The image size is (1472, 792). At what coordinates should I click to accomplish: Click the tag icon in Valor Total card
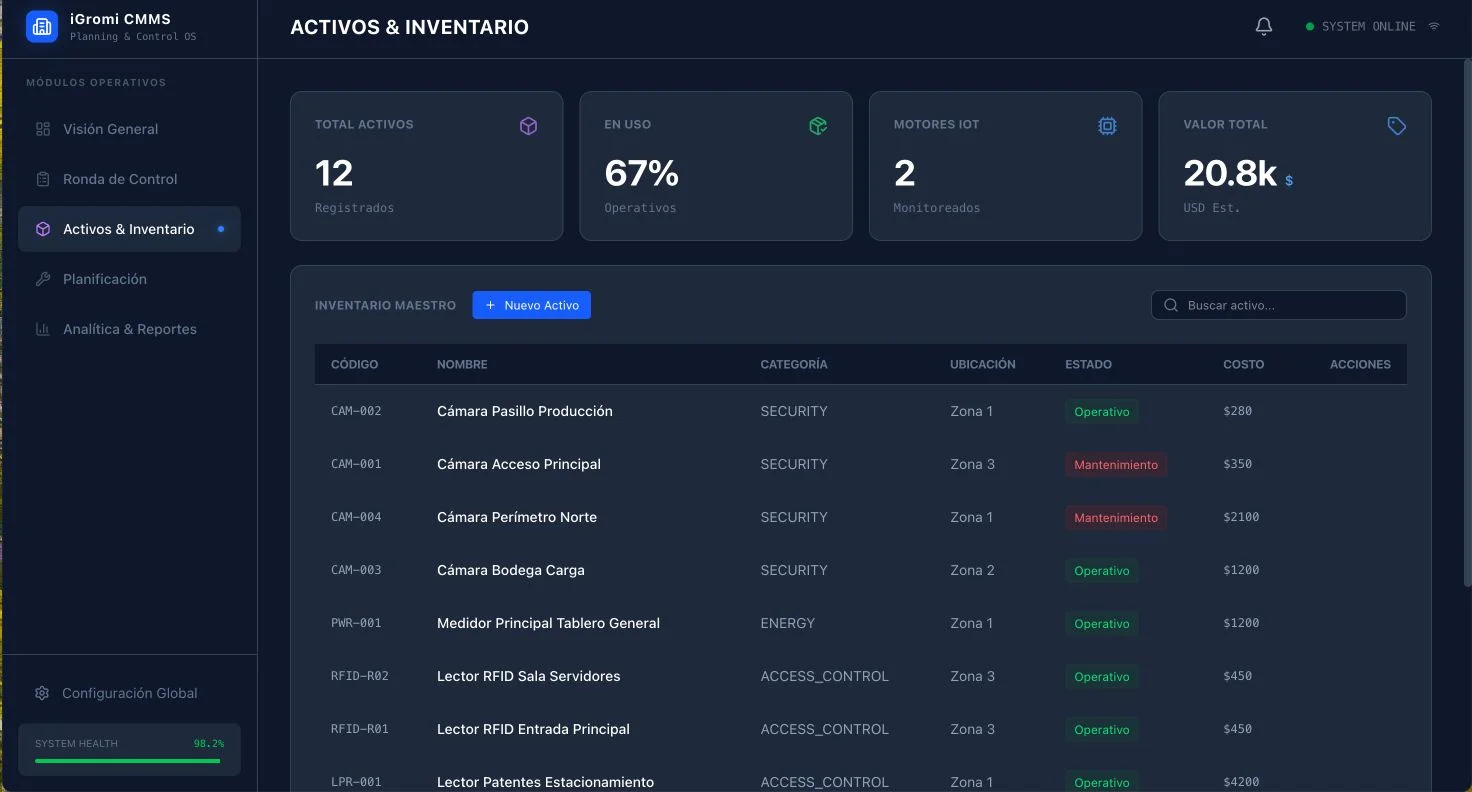click(x=1397, y=126)
